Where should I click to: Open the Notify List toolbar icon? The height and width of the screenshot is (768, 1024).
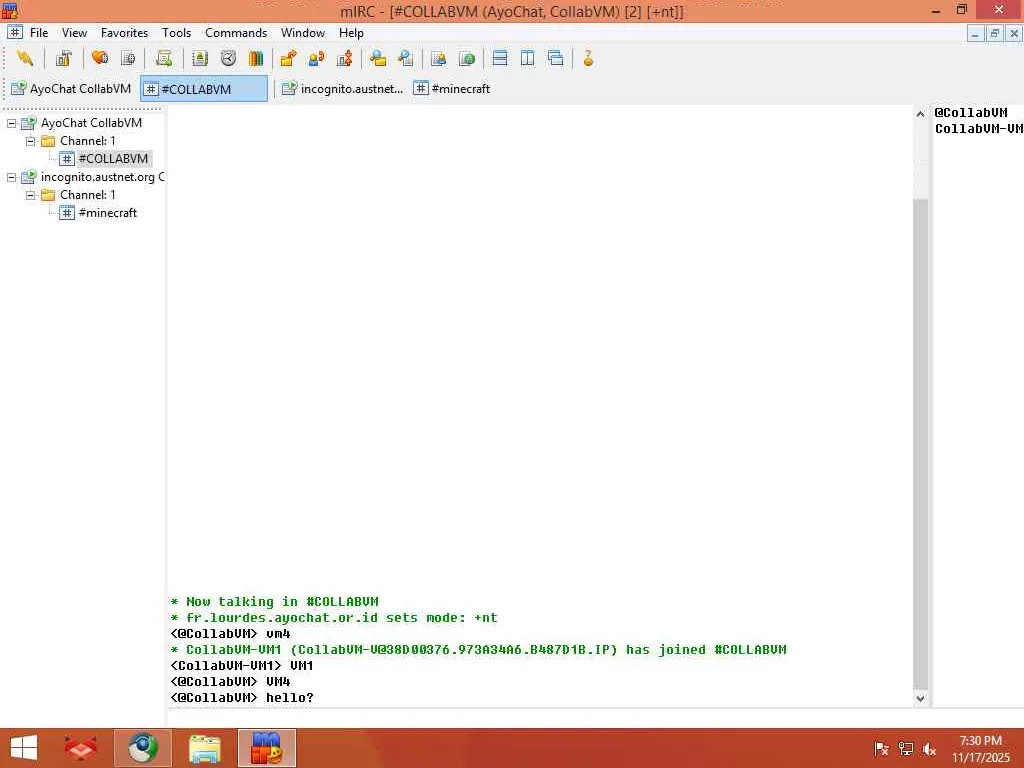(438, 59)
